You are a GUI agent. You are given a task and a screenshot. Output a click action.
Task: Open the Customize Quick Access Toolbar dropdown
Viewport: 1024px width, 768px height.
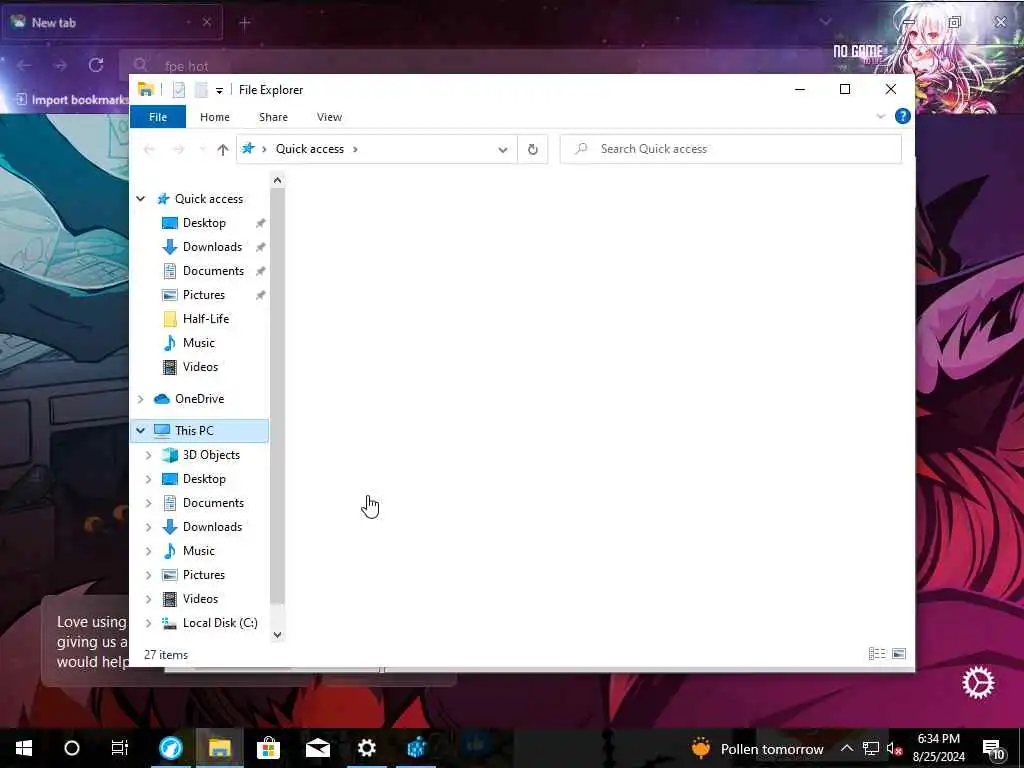tap(219, 91)
